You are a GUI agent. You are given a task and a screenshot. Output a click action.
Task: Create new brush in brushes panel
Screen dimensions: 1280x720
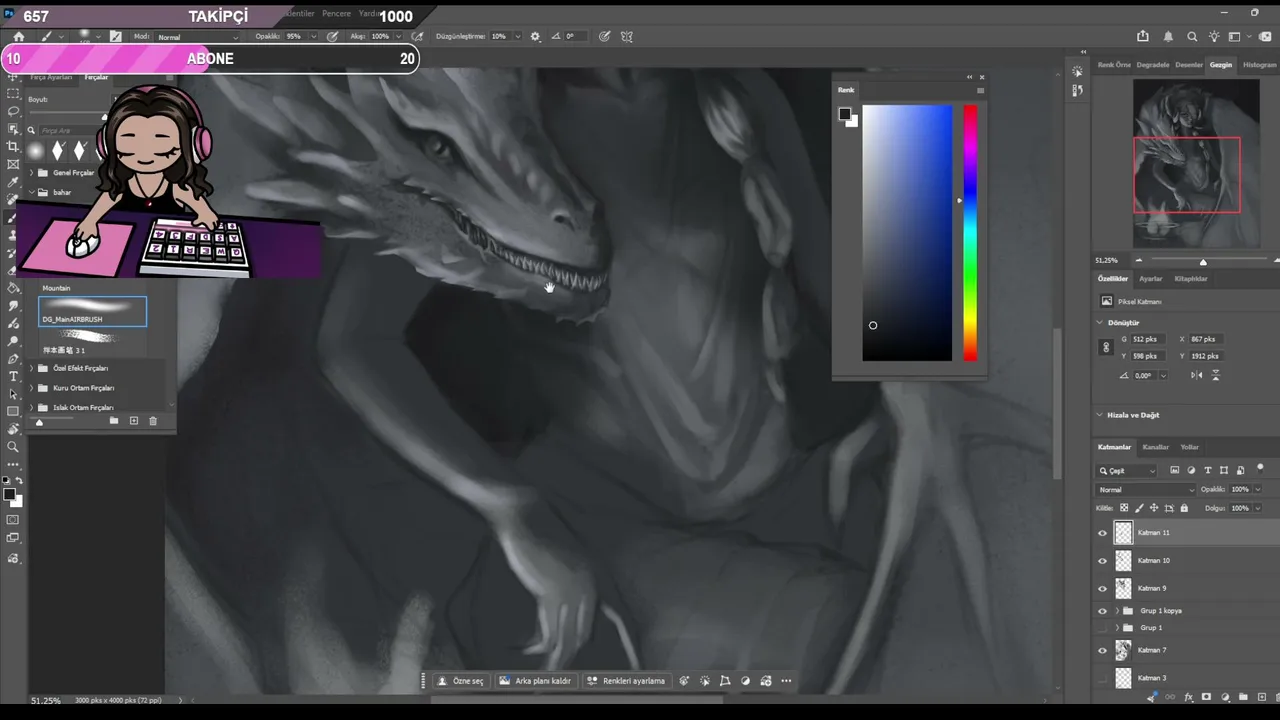pyautogui.click(x=133, y=421)
